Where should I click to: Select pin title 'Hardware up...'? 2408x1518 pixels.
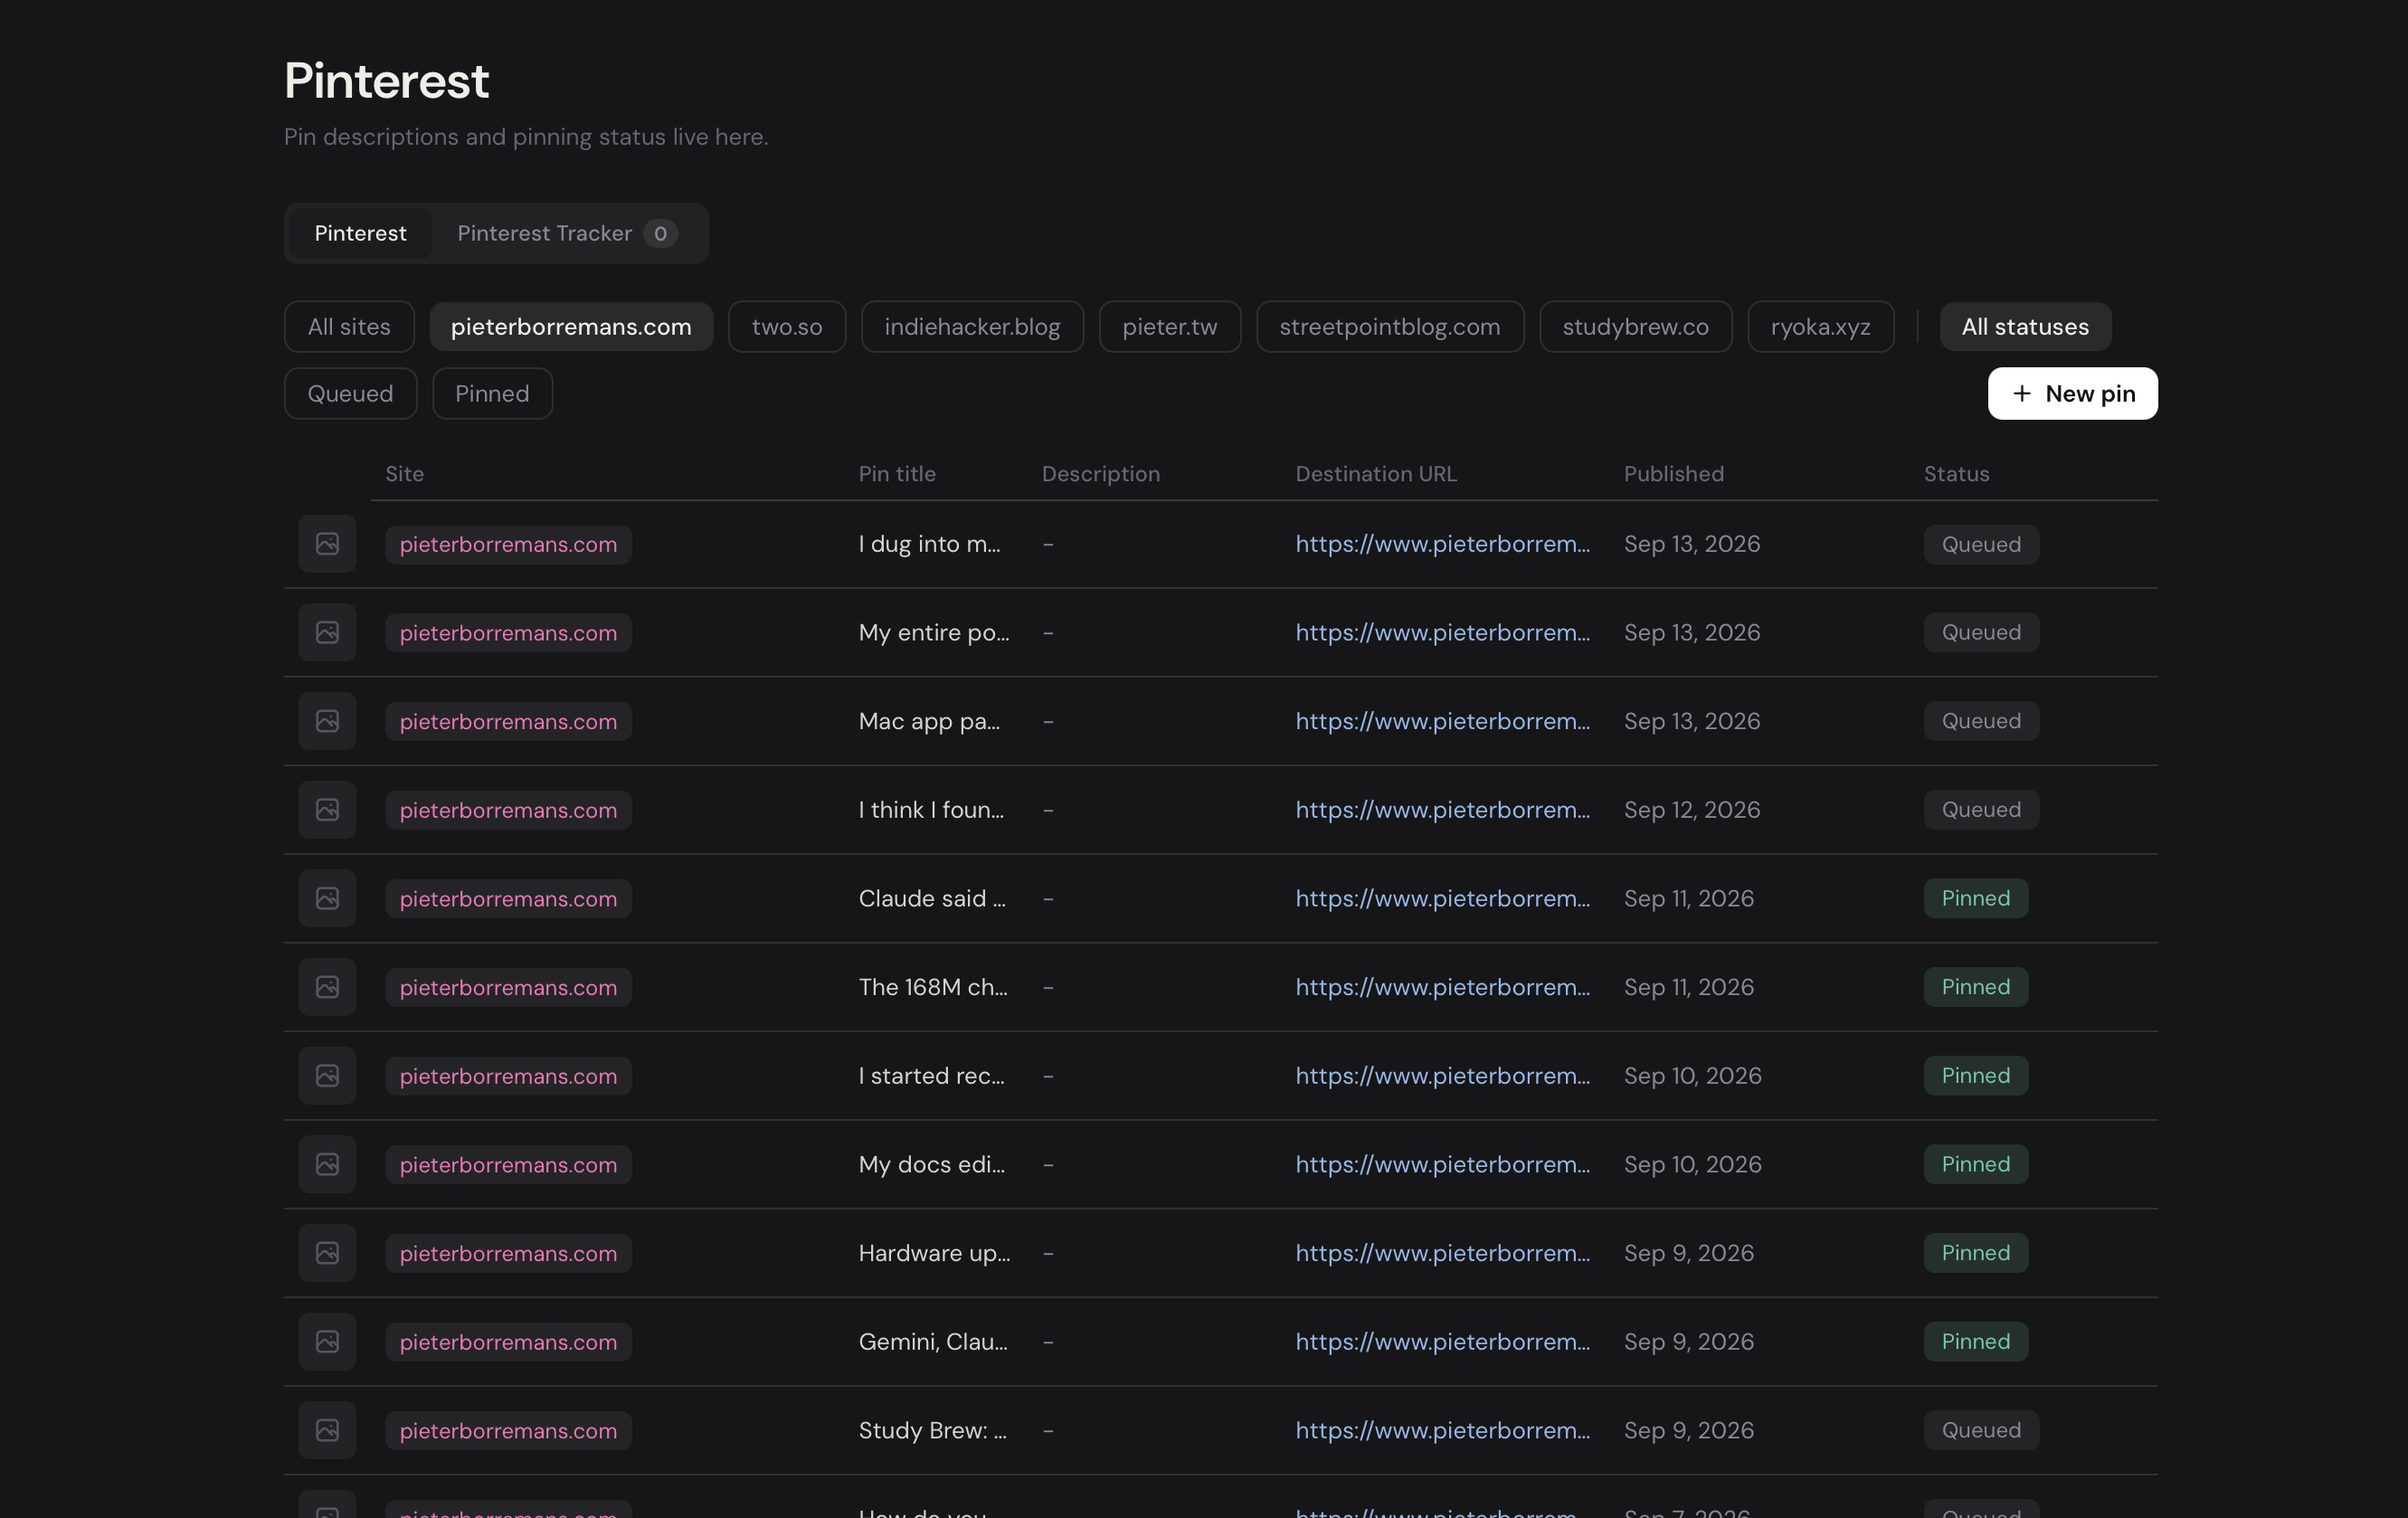tap(934, 1253)
